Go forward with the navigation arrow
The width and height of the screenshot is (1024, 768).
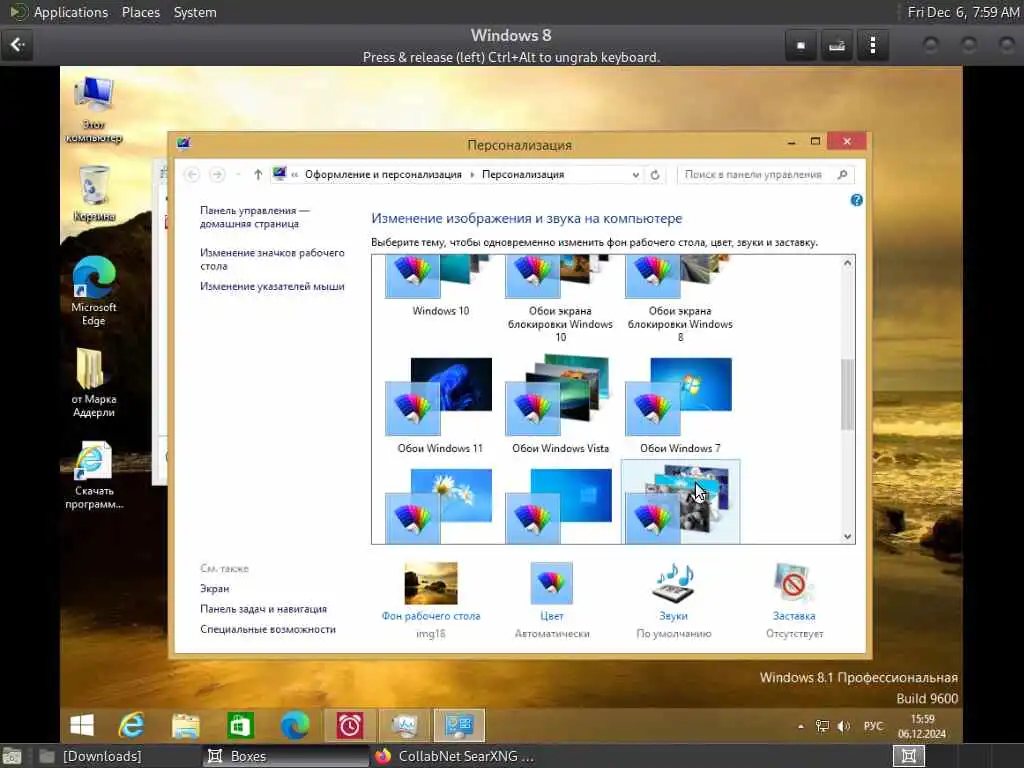coord(217,174)
